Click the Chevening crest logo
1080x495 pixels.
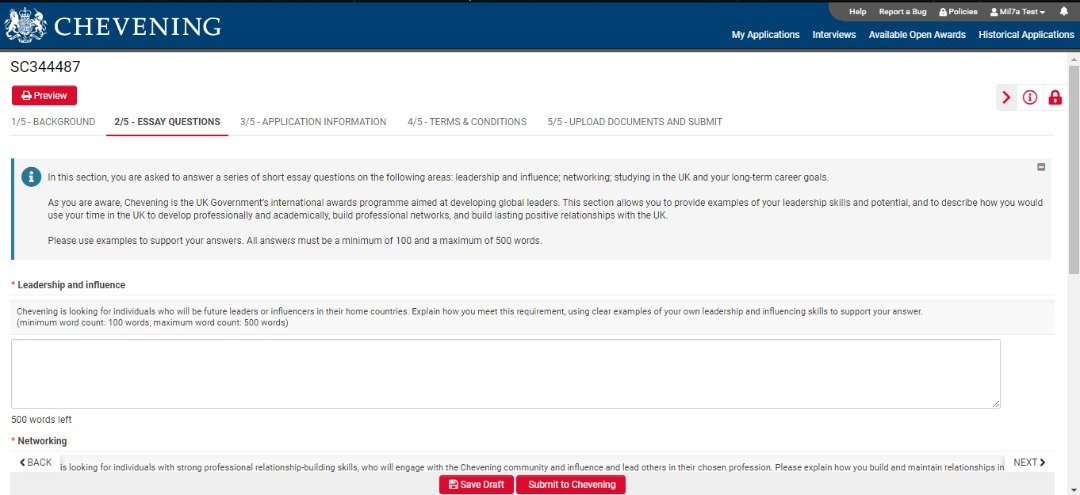[x=25, y=26]
